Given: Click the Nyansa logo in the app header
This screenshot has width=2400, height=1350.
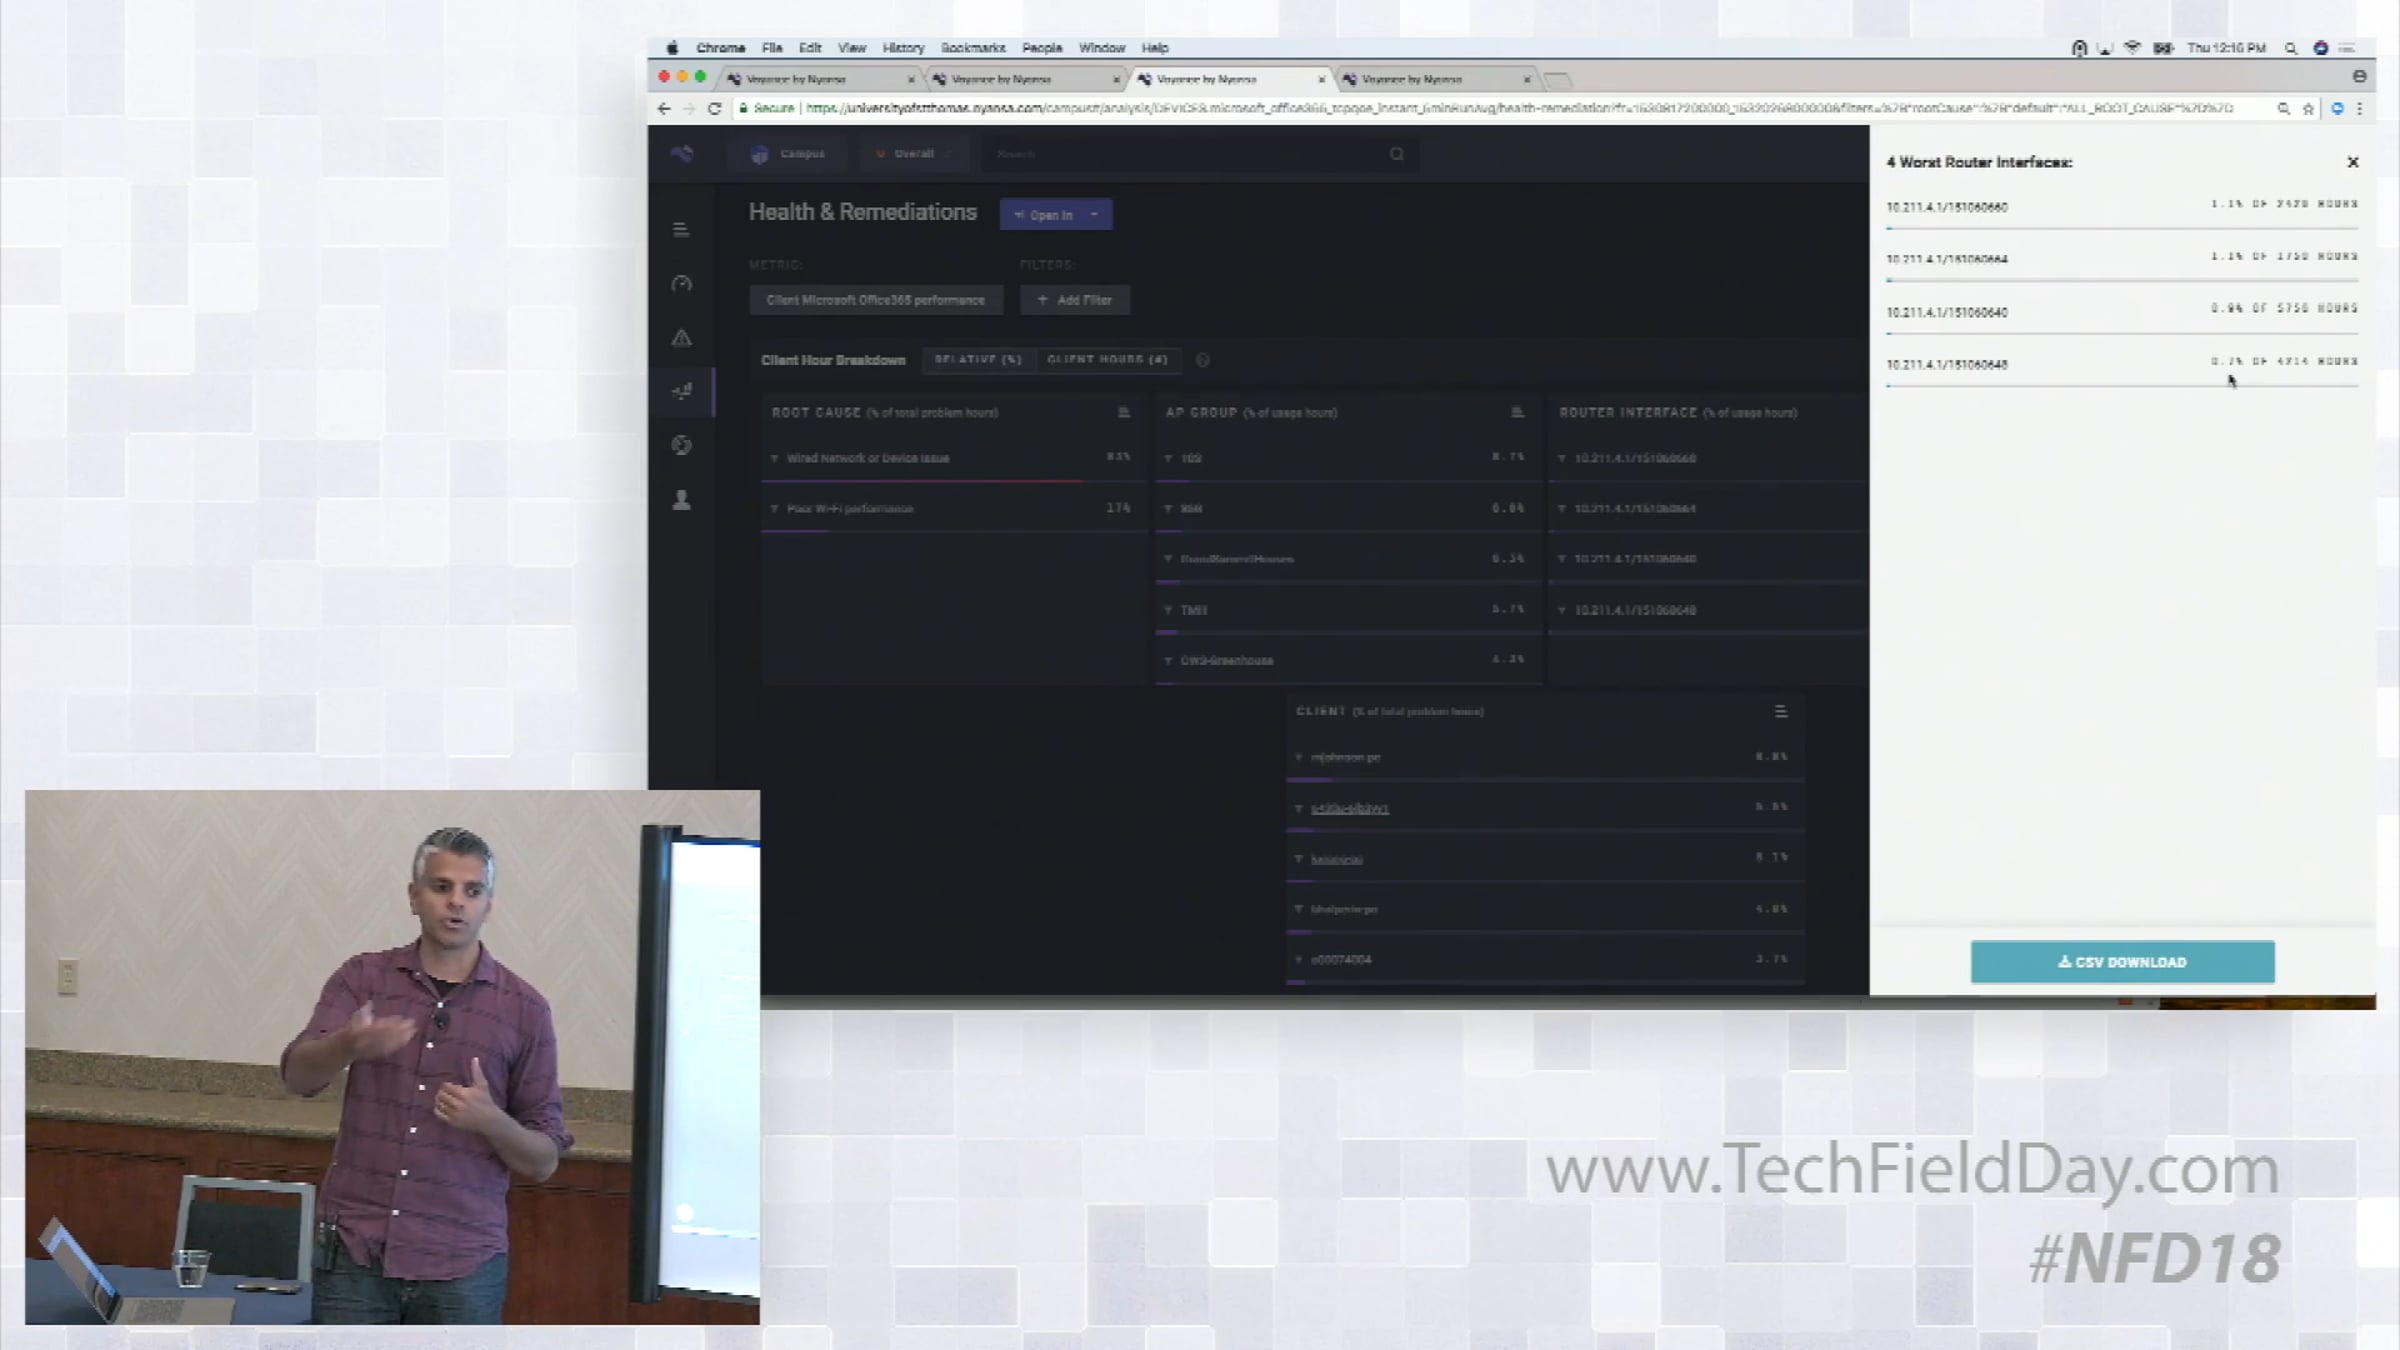Looking at the screenshot, I should (682, 154).
